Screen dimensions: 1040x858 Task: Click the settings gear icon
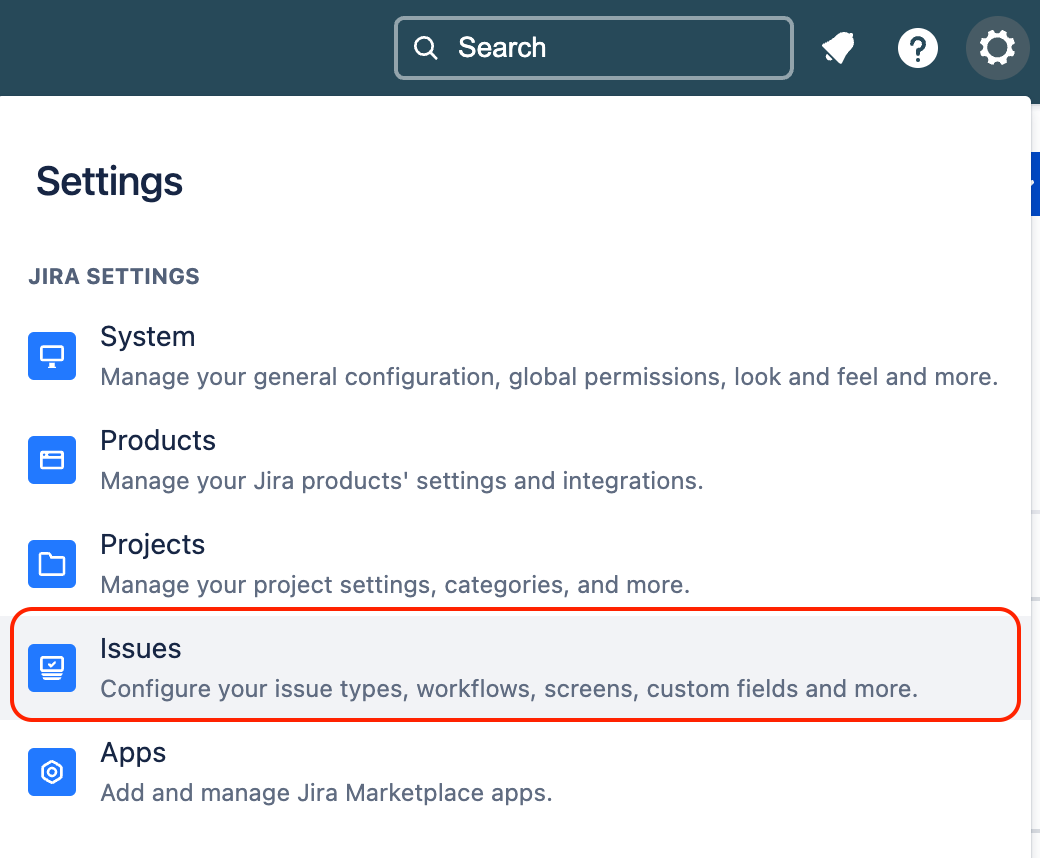pyautogui.click(x=997, y=48)
